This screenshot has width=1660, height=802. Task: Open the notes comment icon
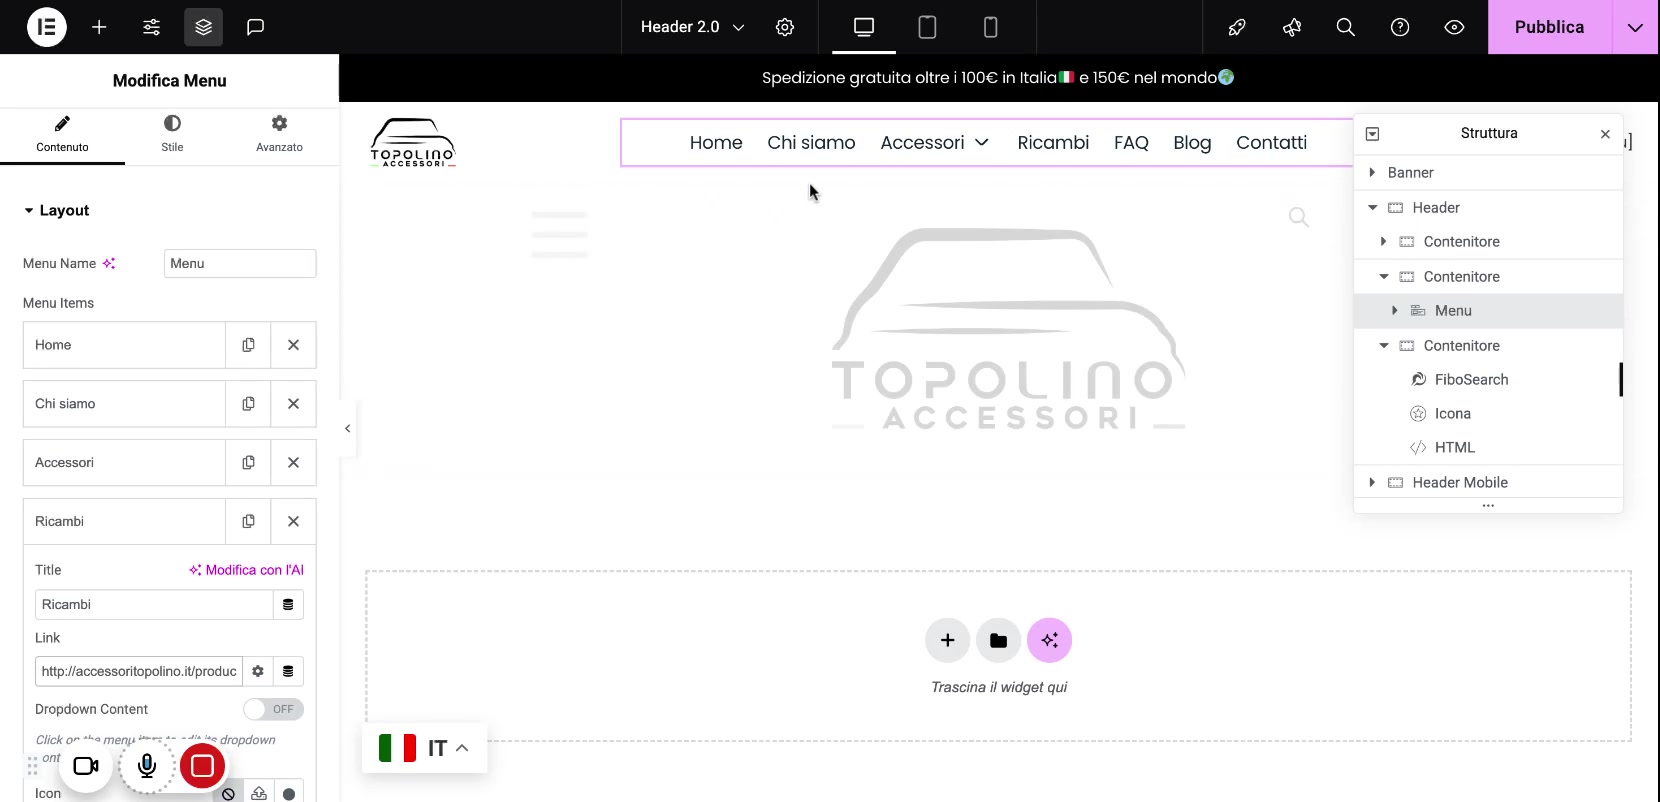point(255,27)
